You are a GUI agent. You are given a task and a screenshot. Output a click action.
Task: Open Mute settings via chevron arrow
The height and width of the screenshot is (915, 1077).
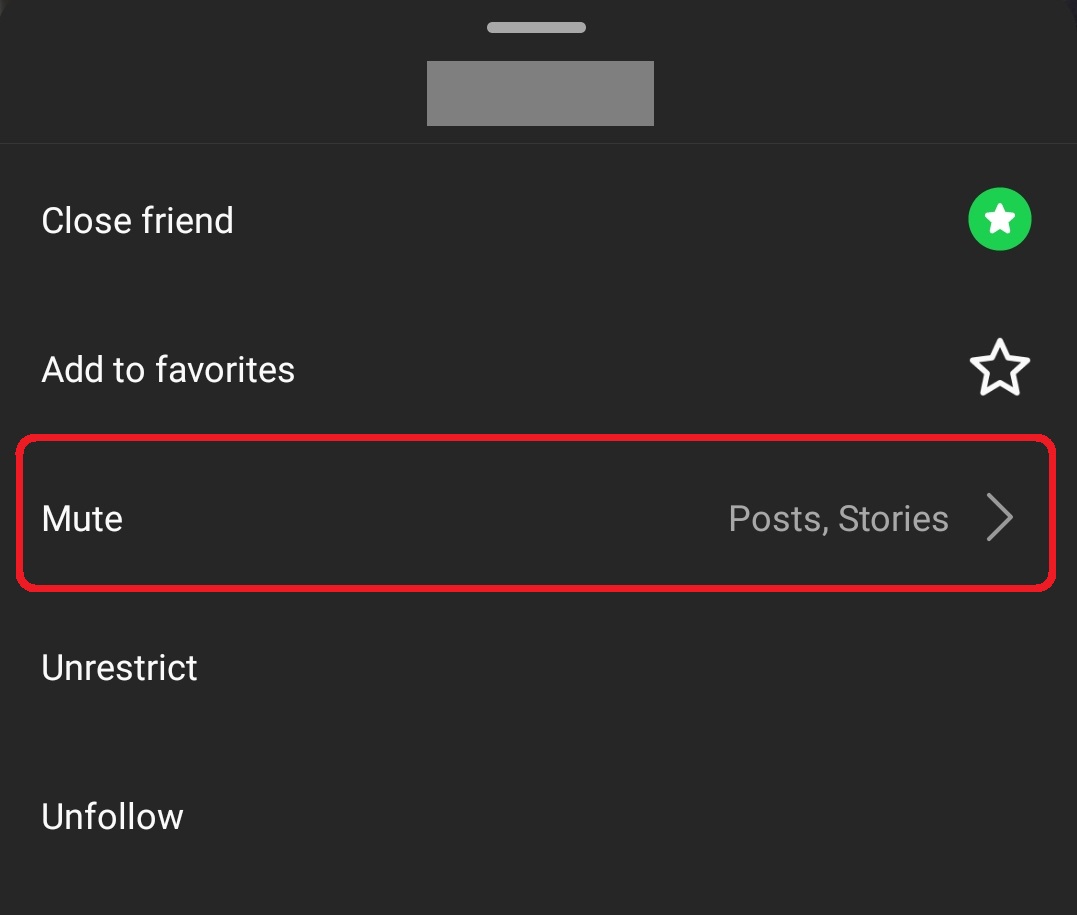pyautogui.click(x=1000, y=517)
